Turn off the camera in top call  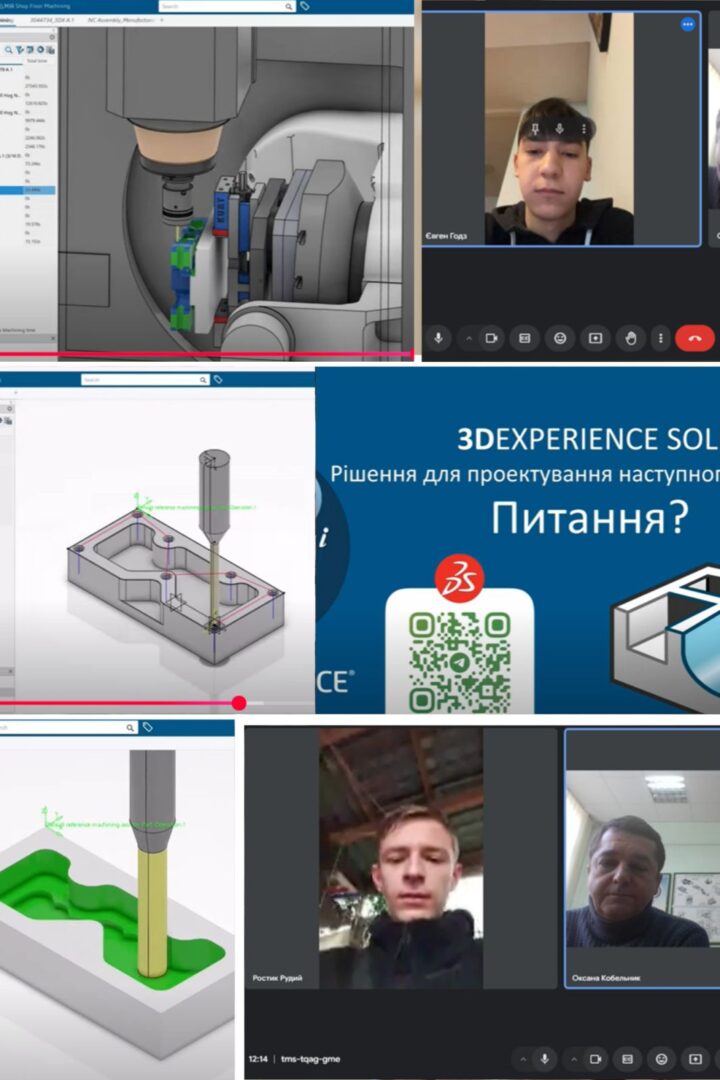click(x=491, y=338)
